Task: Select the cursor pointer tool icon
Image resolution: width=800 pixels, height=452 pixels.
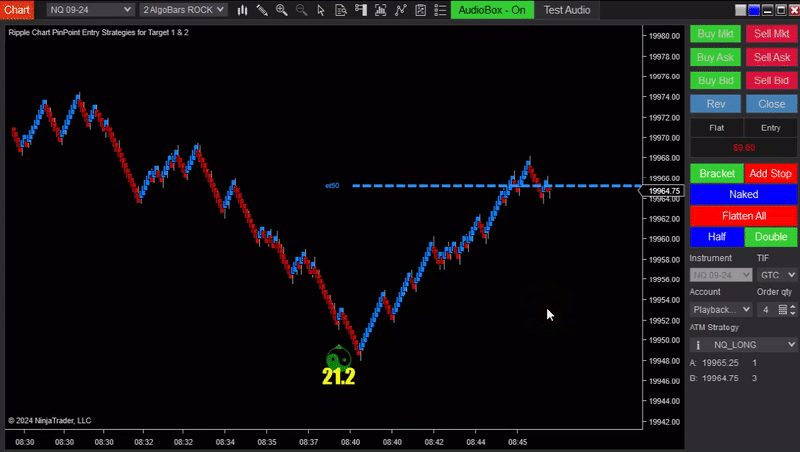Action: point(321,10)
